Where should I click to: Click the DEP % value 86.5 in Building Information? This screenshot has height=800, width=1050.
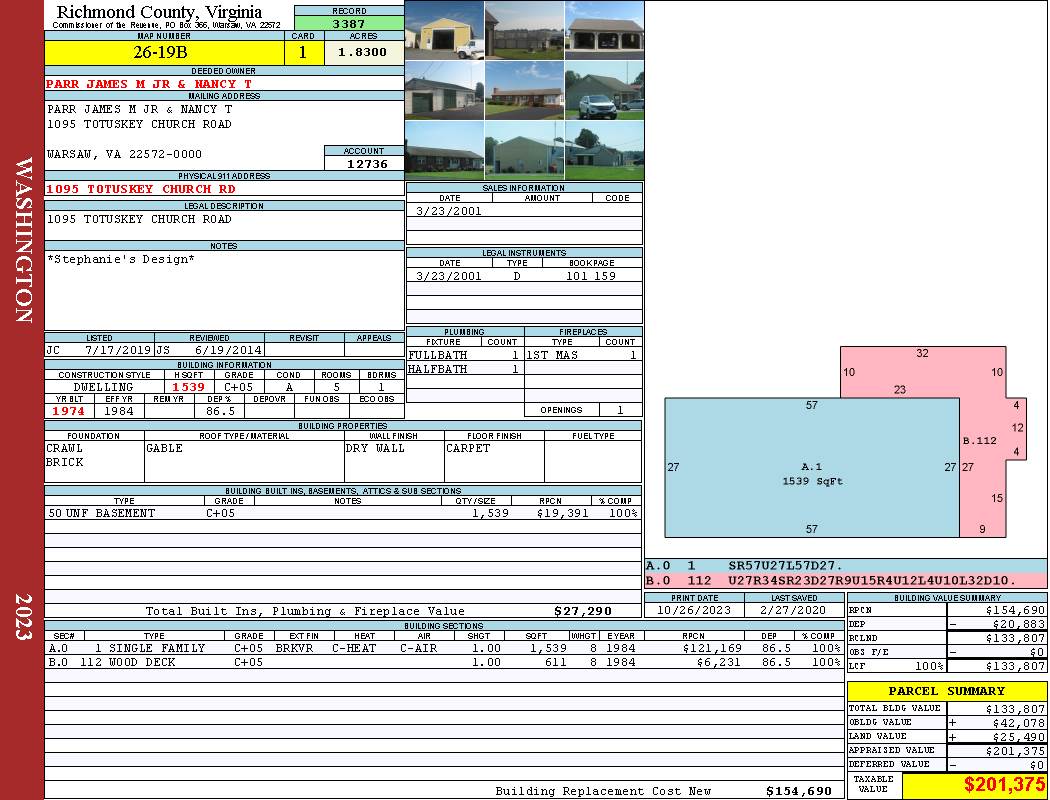coord(220,411)
